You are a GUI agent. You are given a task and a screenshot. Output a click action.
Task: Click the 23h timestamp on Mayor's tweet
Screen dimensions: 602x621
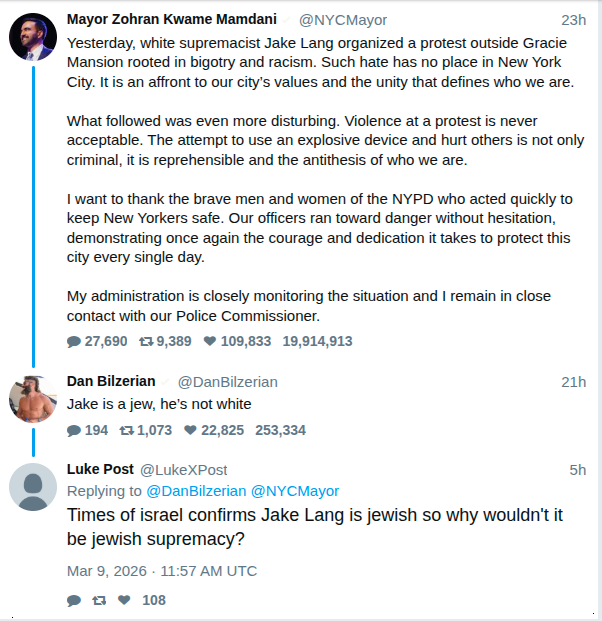tap(573, 20)
